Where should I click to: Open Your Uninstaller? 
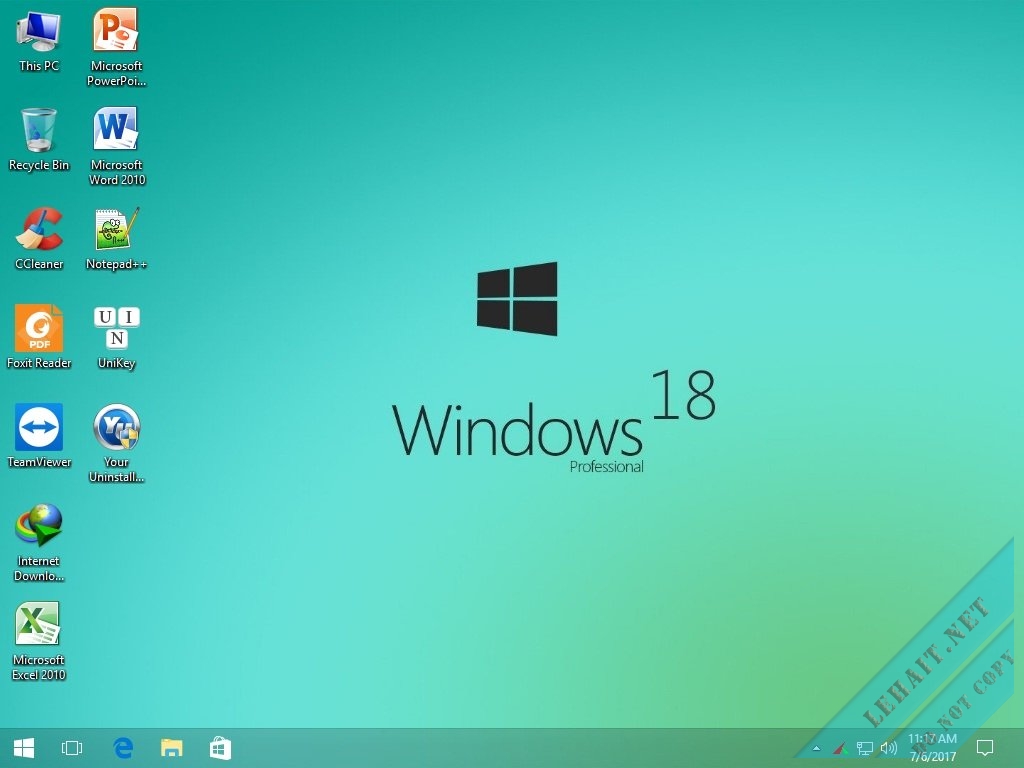pyautogui.click(x=115, y=430)
